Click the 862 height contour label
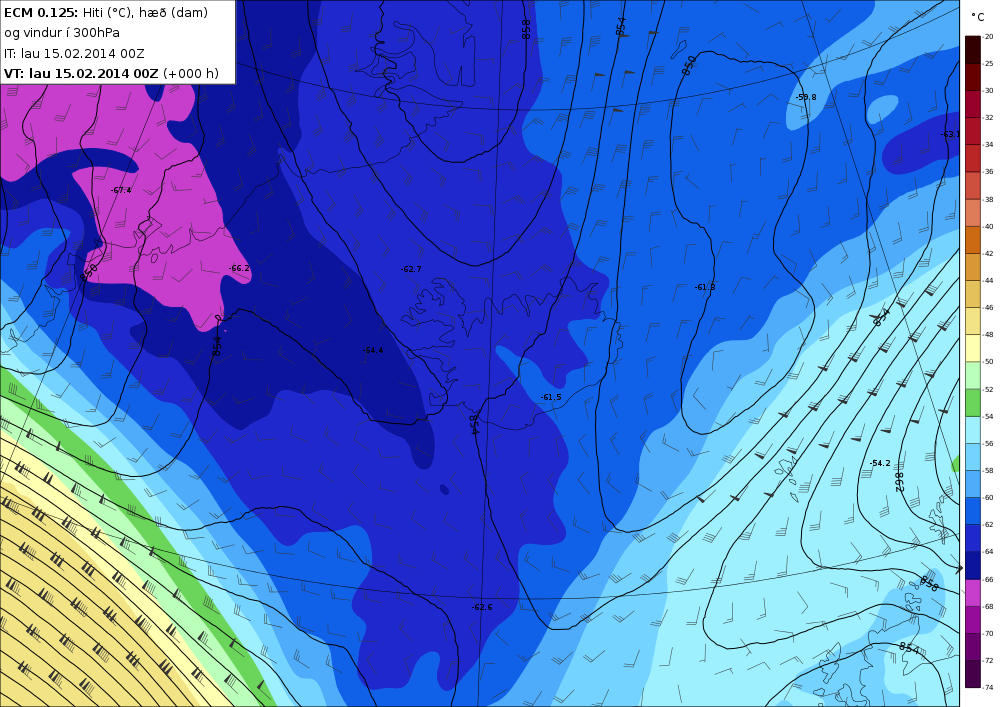The image size is (1000, 707). coord(898,481)
